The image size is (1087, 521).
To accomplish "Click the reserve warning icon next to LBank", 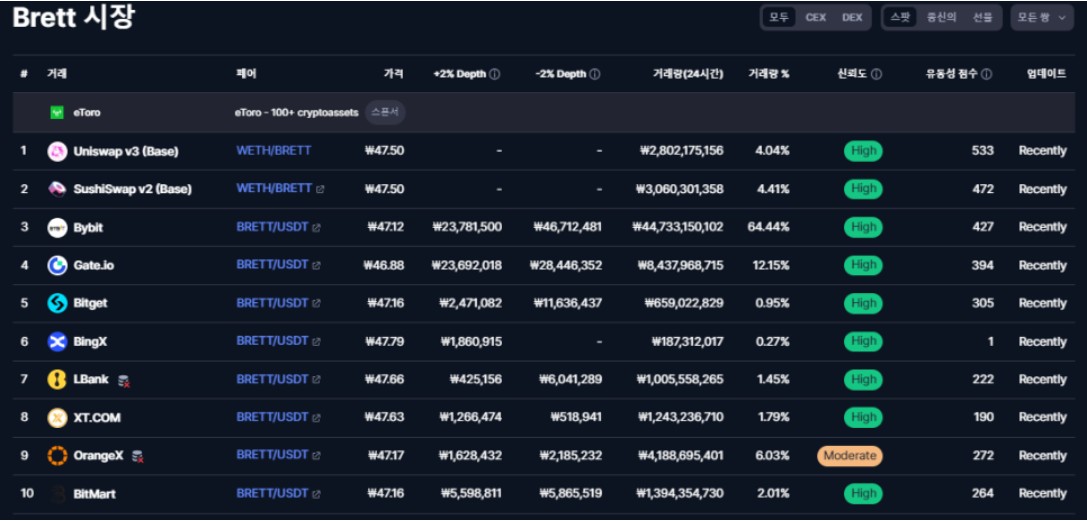I will tap(124, 380).
